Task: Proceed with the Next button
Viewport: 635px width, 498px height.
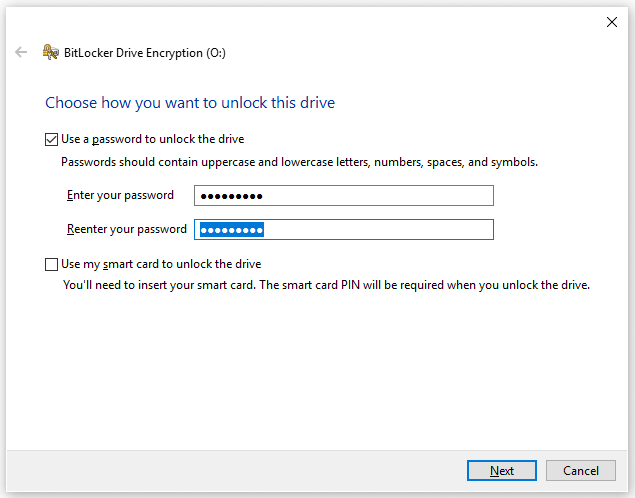Action: [x=502, y=470]
